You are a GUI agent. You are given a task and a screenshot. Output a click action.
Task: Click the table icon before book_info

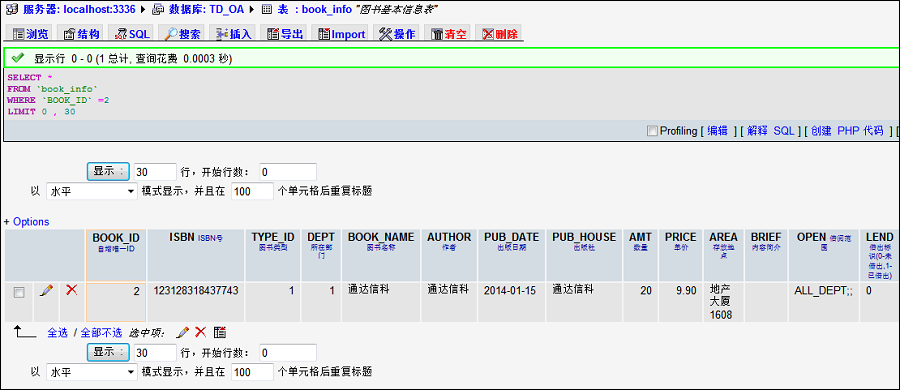[266, 9]
